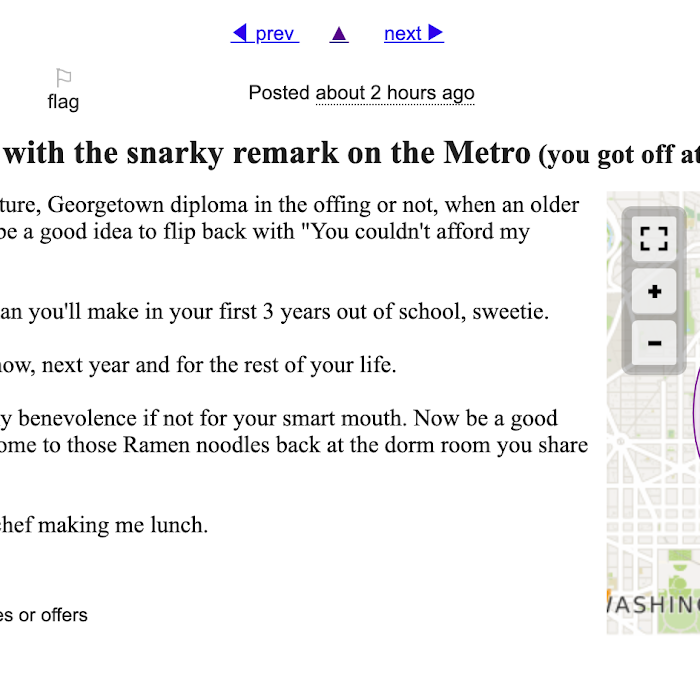Open the map in fullscreen mode
This screenshot has width=700, height=700.
pyautogui.click(x=654, y=239)
